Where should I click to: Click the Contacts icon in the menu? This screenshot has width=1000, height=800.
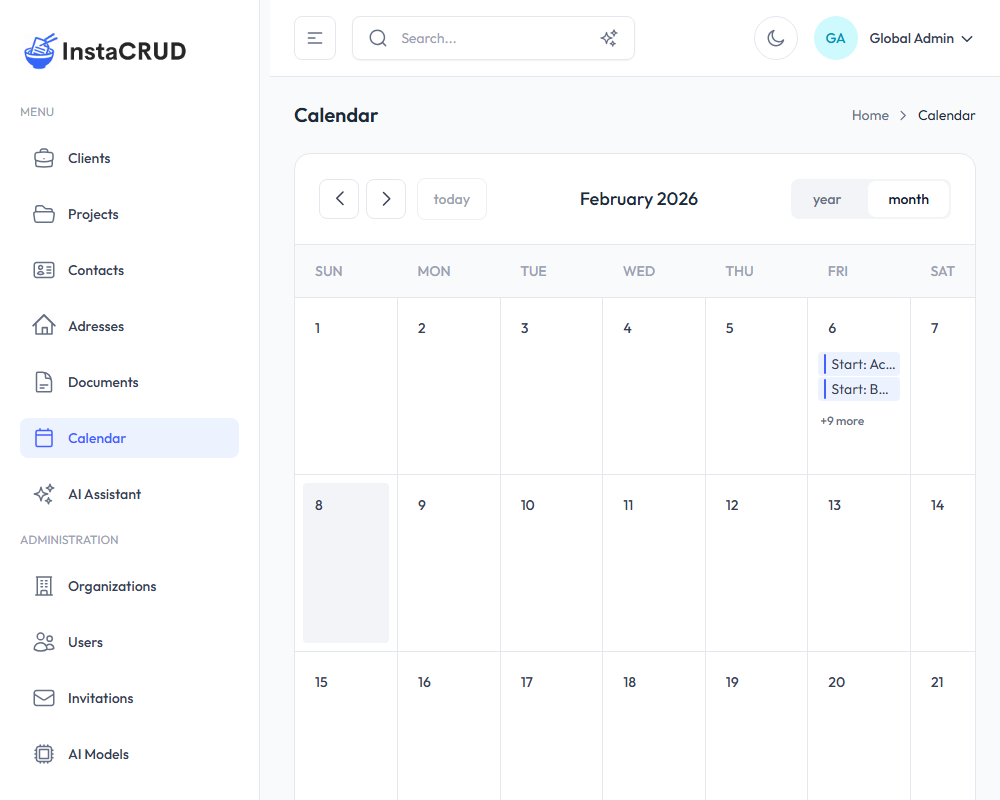(43, 269)
